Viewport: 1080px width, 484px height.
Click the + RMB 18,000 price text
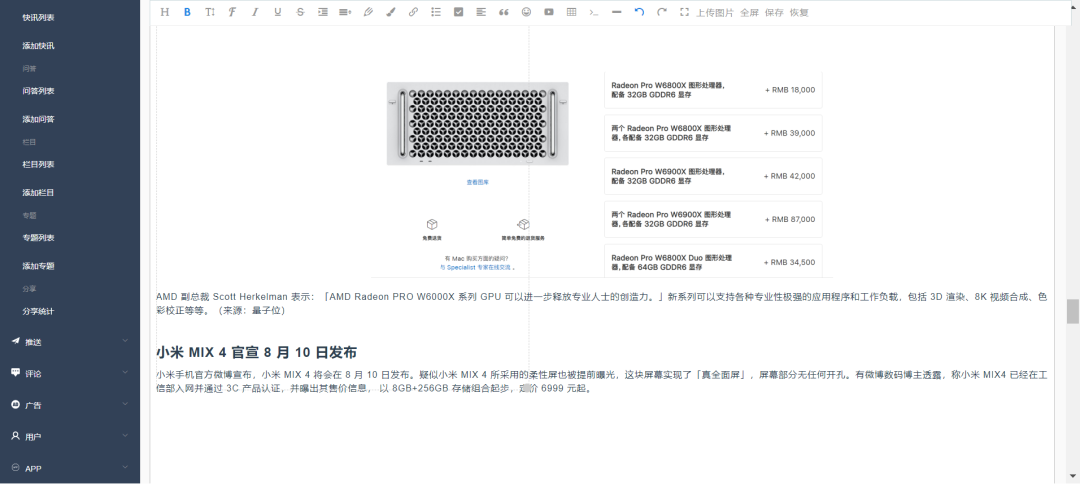click(x=789, y=90)
